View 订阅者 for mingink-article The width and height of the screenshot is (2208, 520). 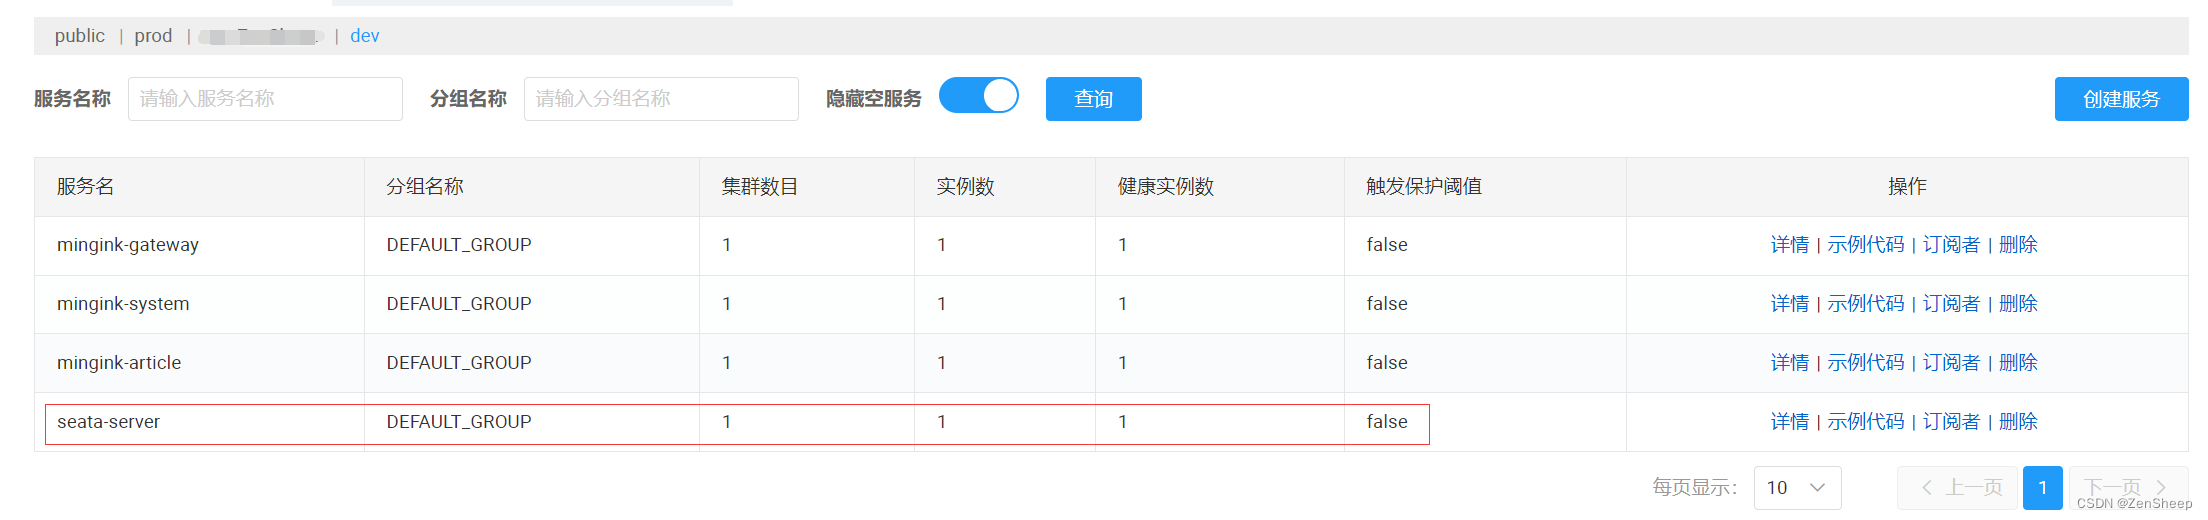(x=1951, y=363)
